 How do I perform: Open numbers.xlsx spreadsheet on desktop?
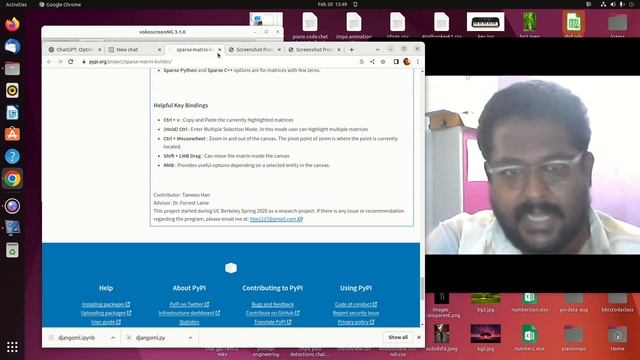point(529,338)
